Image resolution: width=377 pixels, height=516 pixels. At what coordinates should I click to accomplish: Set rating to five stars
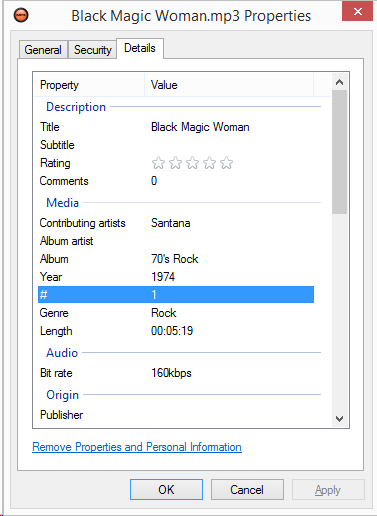pyautogui.click(x=226, y=163)
